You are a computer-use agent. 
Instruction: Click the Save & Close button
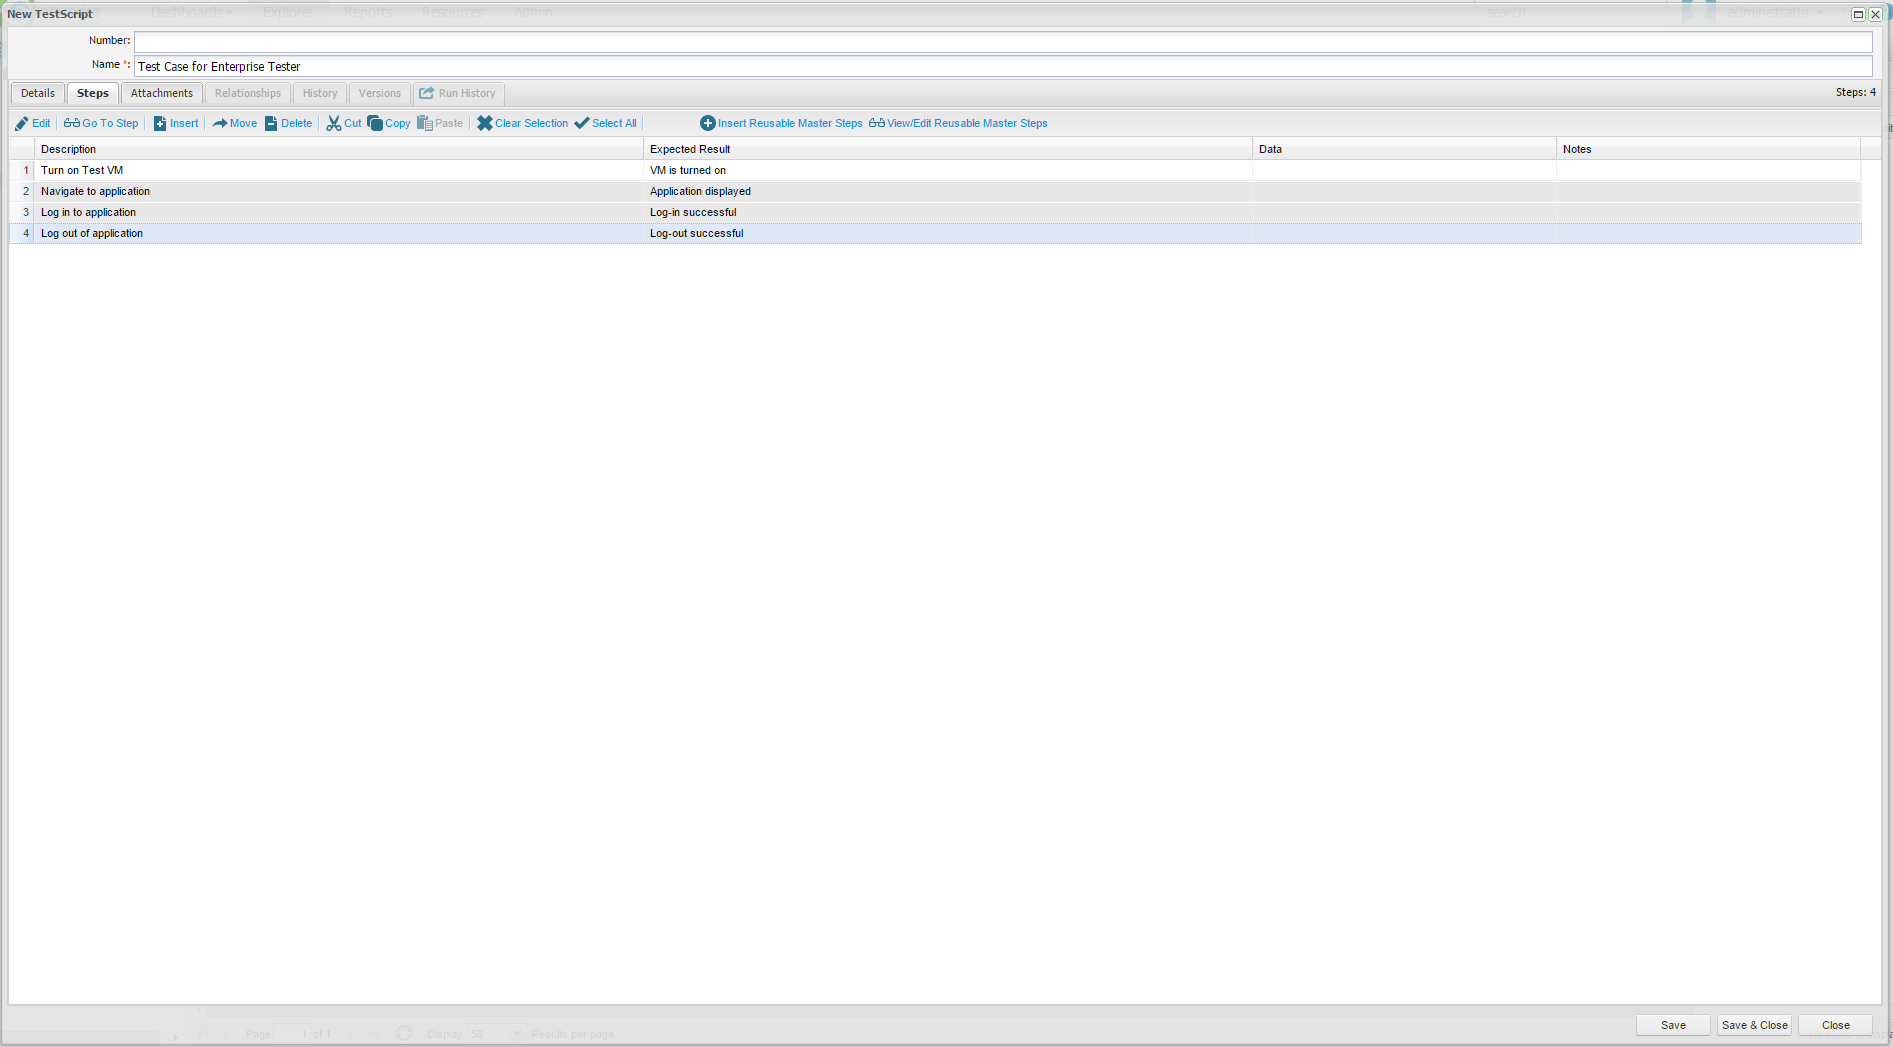click(x=1754, y=1025)
